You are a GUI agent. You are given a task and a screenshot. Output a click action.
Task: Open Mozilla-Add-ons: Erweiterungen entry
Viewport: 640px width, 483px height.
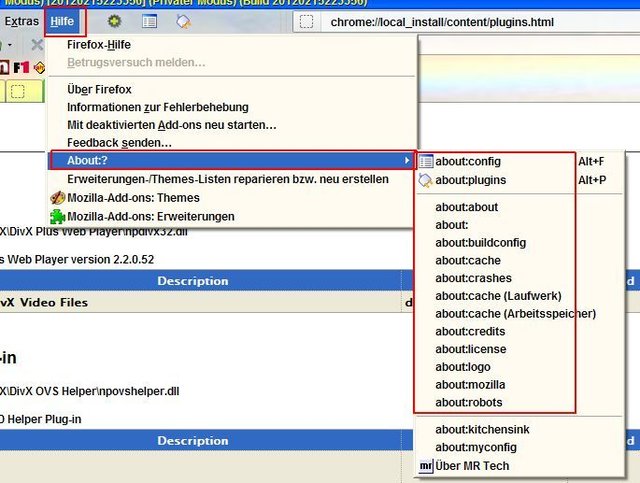point(233,216)
